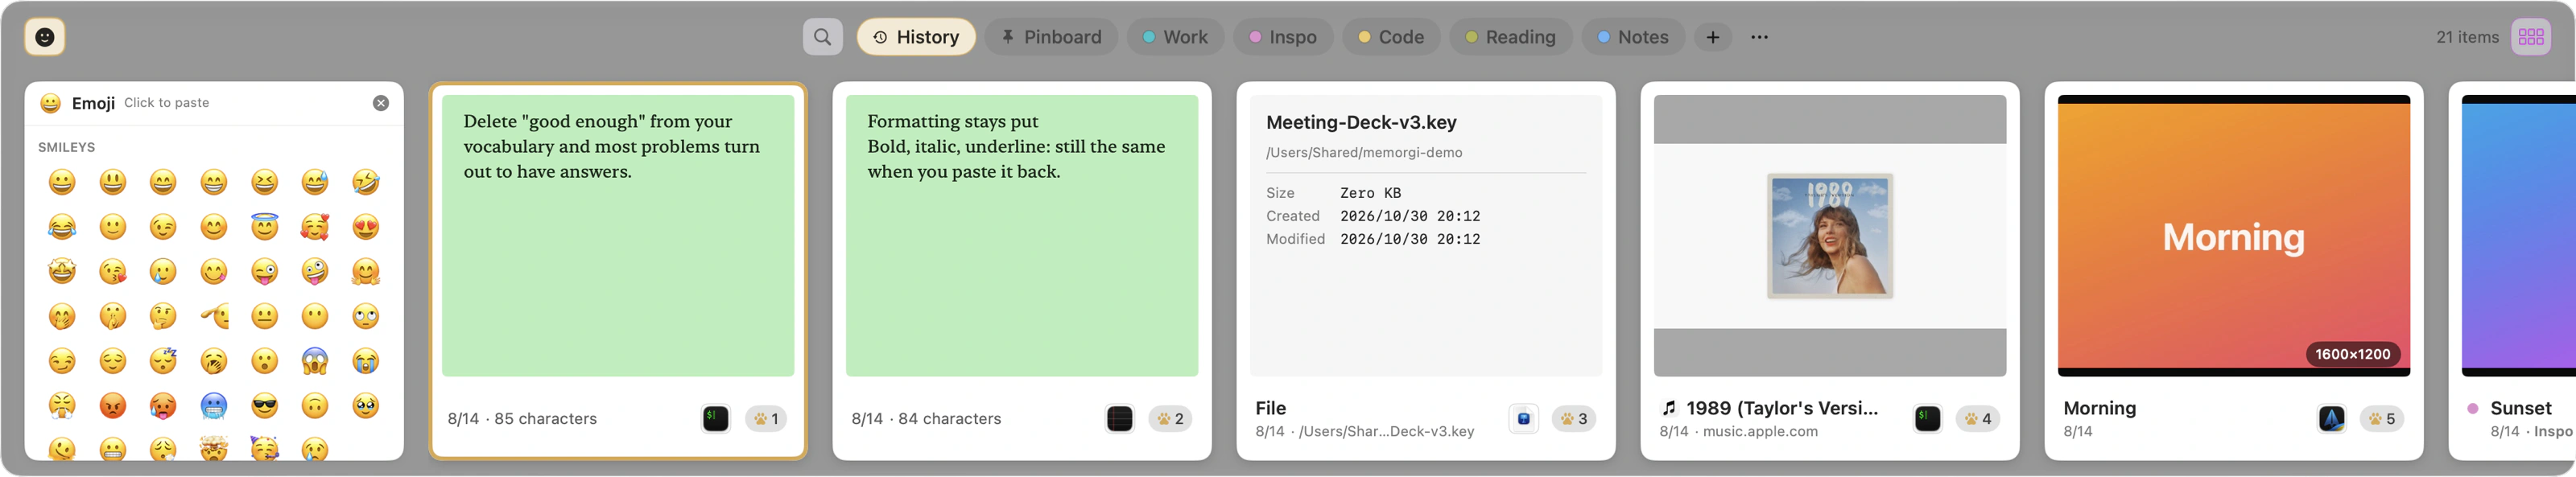The image size is (2576, 477).
Task: Paste the face blowing a kiss emoji
Action: pyautogui.click(x=113, y=271)
